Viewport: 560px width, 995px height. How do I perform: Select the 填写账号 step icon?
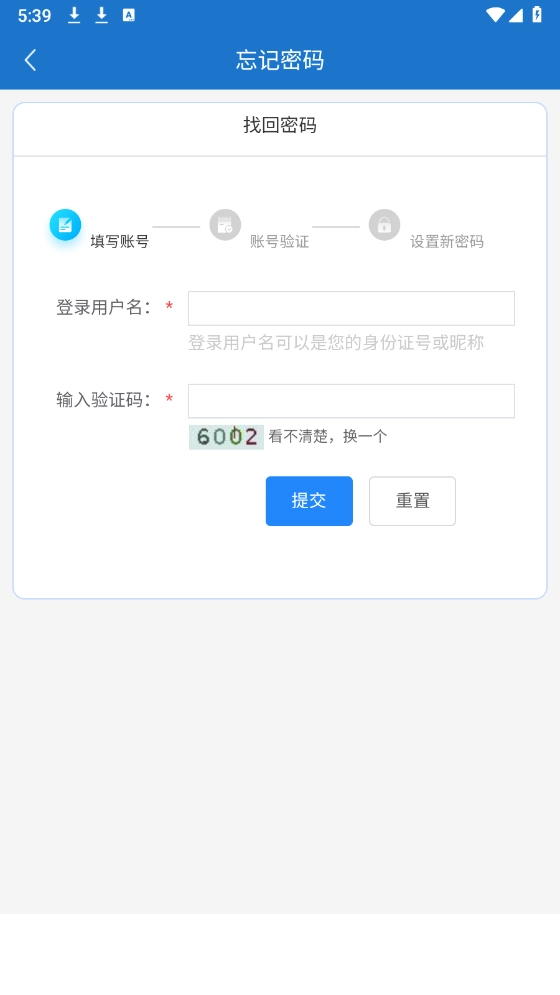(x=65, y=225)
